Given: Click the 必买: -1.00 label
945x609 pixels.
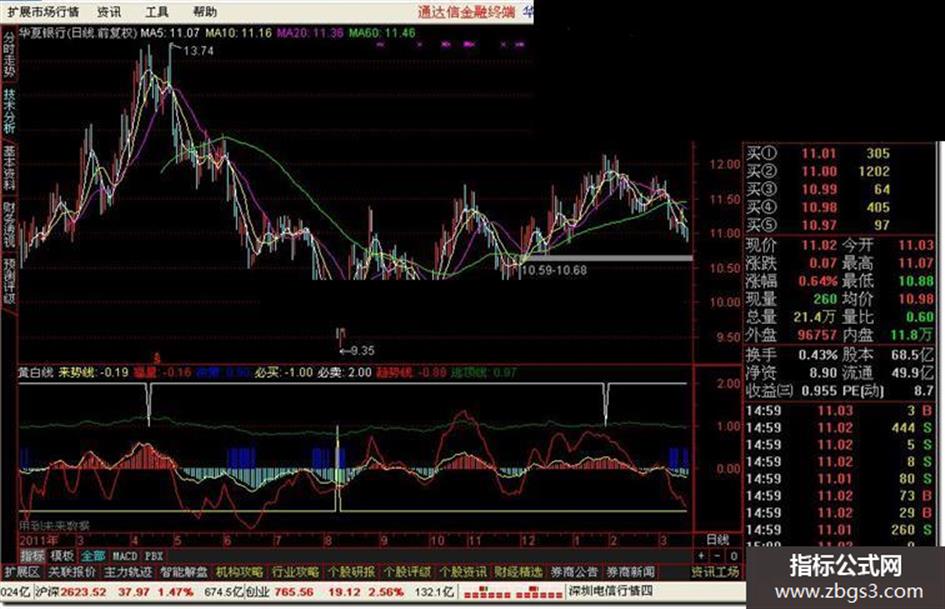Looking at the screenshot, I should pyautogui.click(x=283, y=372).
